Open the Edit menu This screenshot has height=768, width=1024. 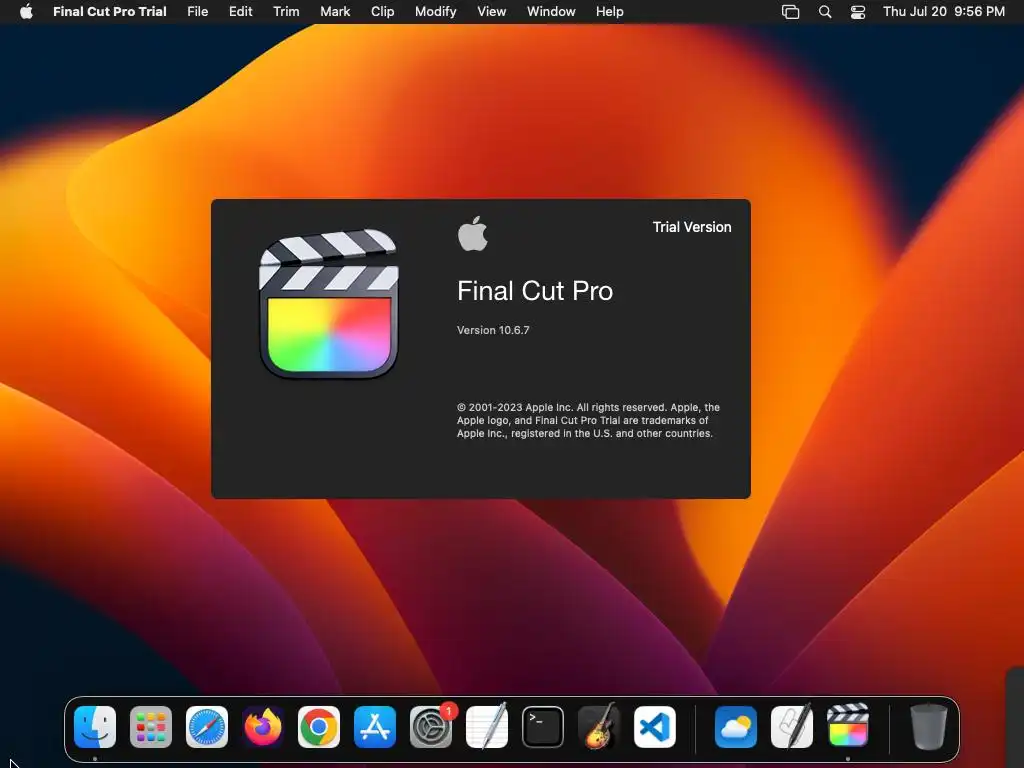[x=240, y=11]
